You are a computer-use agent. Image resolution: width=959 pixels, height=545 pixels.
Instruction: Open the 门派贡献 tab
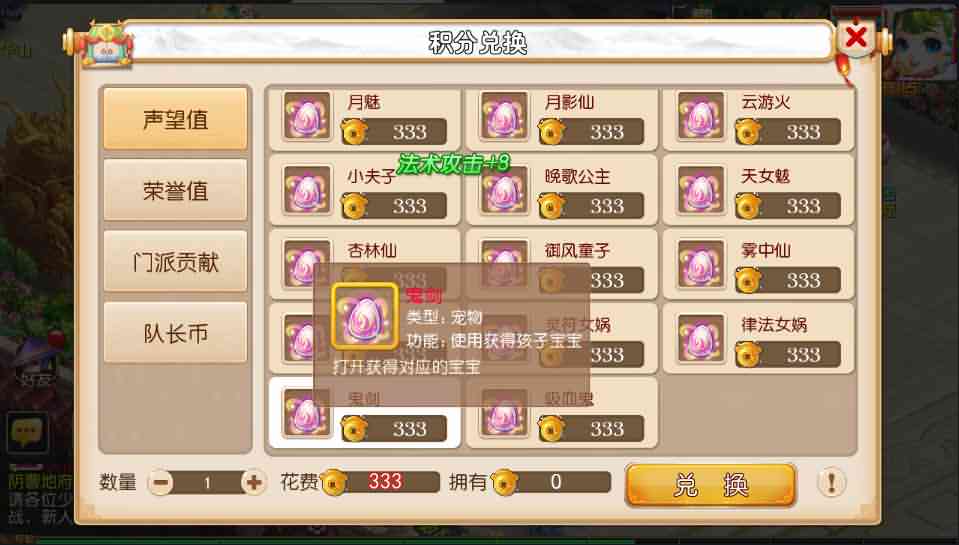176,262
